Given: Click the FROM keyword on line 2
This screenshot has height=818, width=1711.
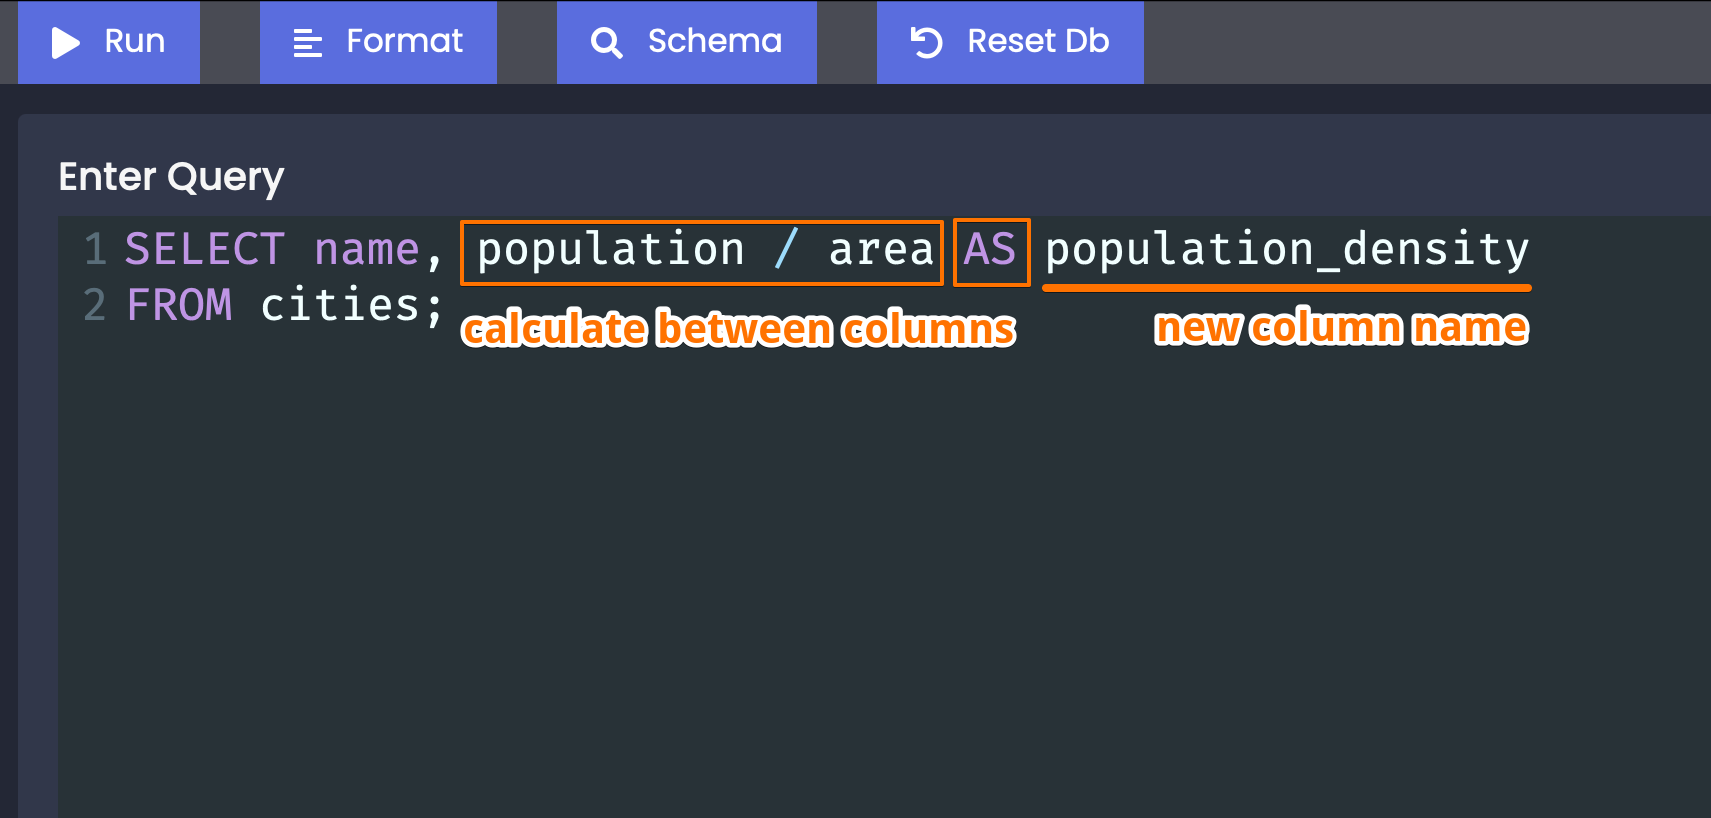Looking at the screenshot, I should pyautogui.click(x=180, y=305).
